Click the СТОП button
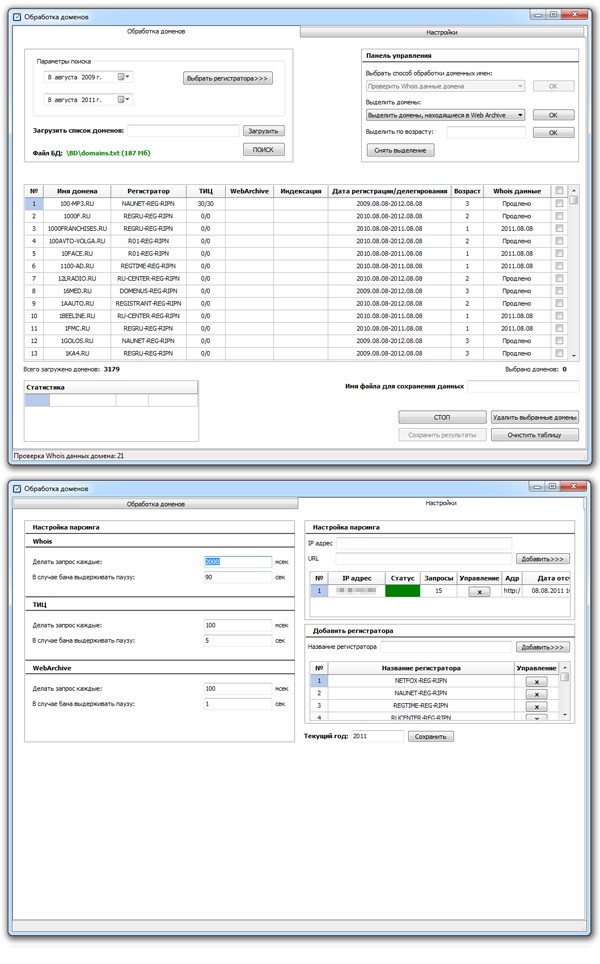The height and width of the screenshot is (964, 600). coord(442,417)
